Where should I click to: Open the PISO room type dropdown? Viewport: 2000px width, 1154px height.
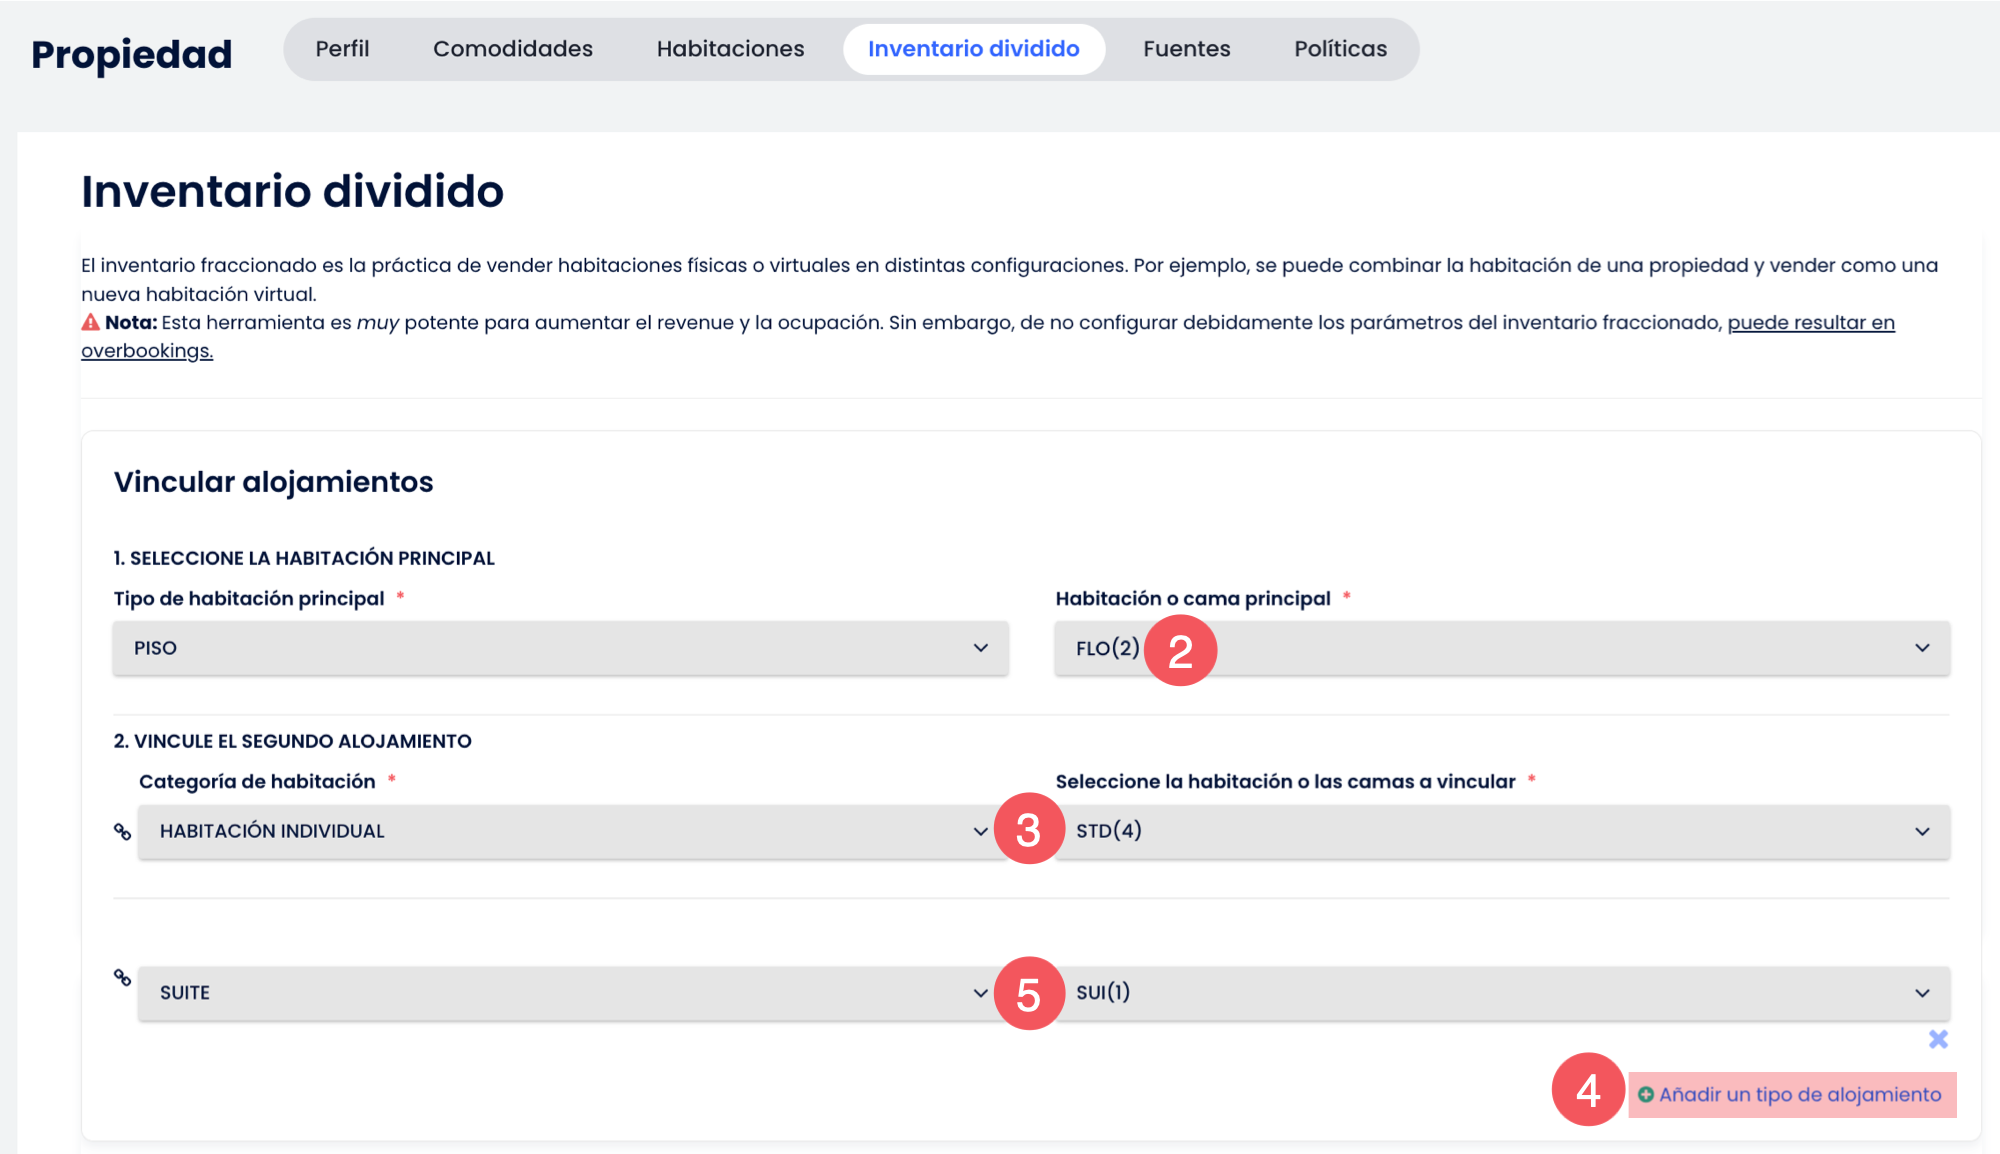pos(560,648)
